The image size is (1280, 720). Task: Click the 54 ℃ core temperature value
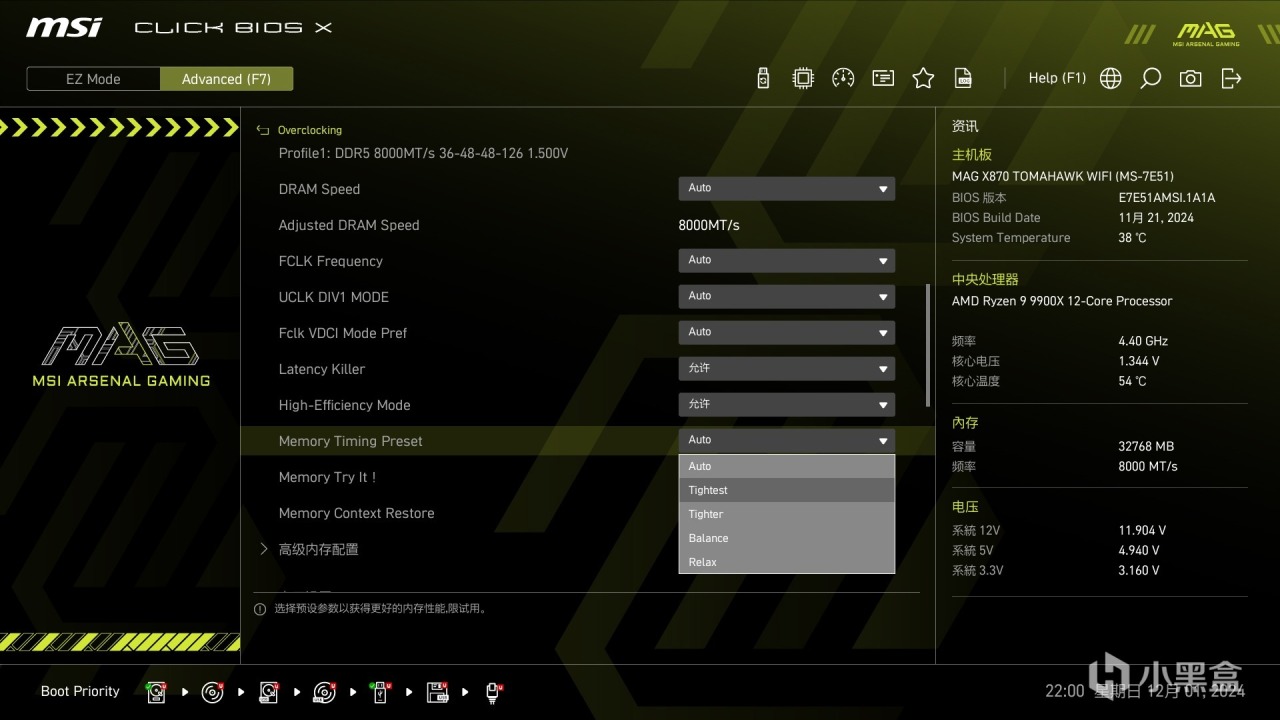pos(1132,381)
